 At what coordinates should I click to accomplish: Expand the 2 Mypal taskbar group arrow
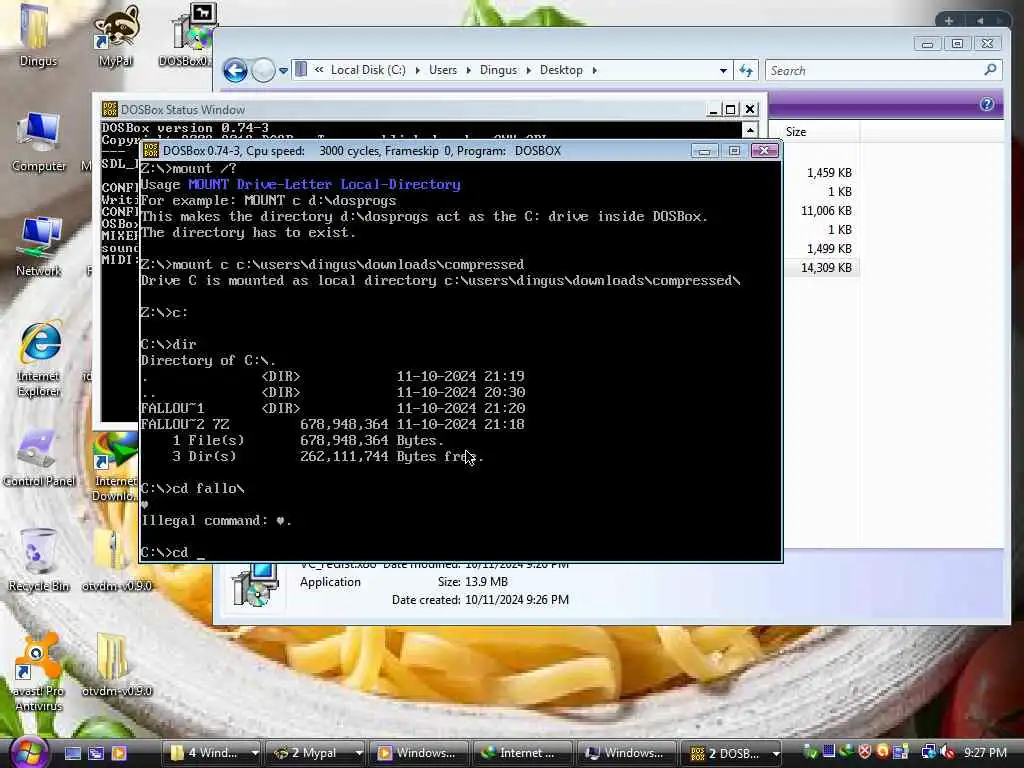click(359, 753)
